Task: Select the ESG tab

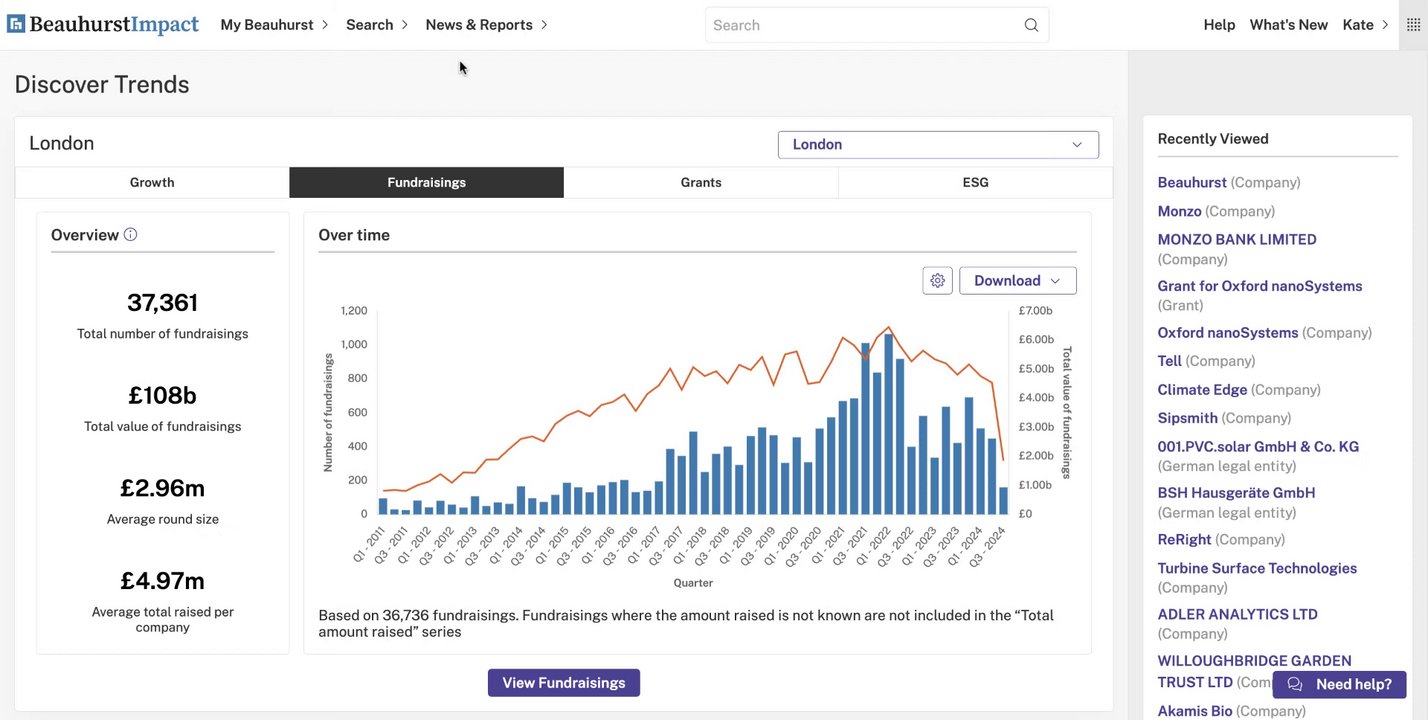Action: click(975, 183)
